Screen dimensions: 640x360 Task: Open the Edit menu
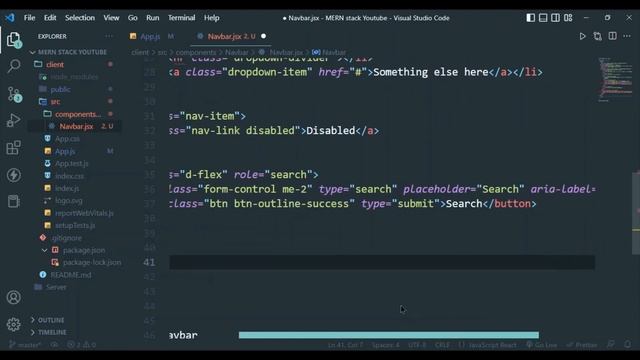pyautogui.click(x=50, y=18)
